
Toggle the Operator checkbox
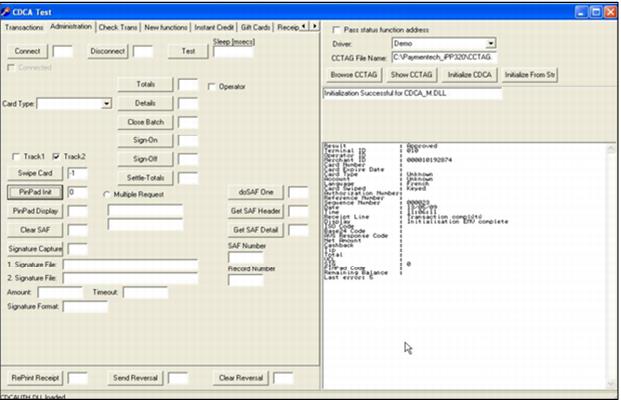[x=212, y=86]
